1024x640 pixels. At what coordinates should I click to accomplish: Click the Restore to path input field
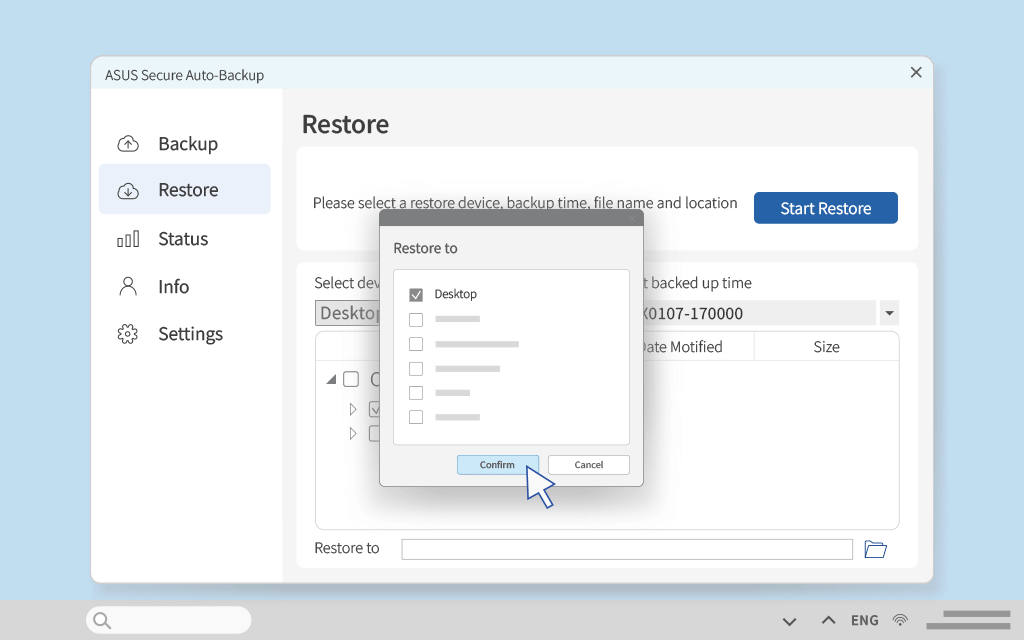(x=627, y=549)
